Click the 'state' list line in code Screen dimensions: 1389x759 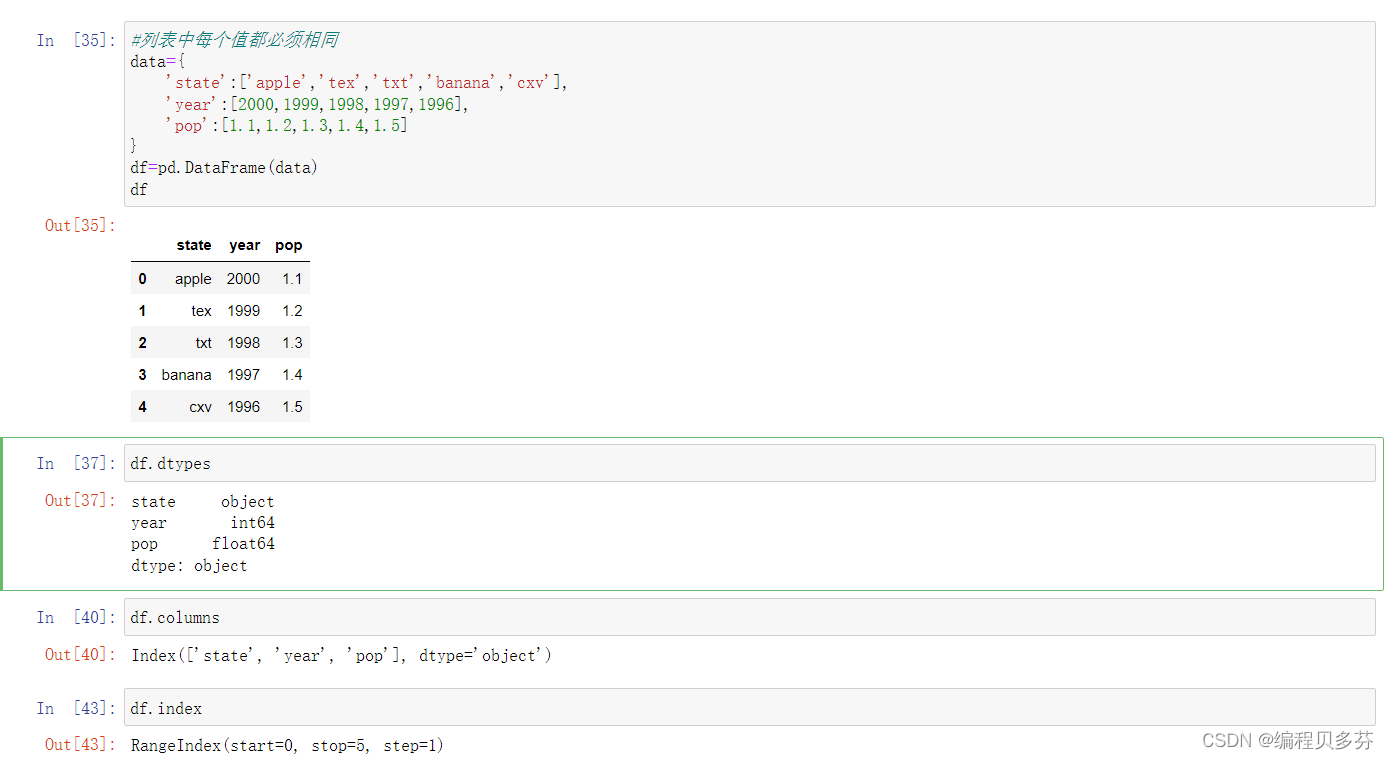point(366,83)
